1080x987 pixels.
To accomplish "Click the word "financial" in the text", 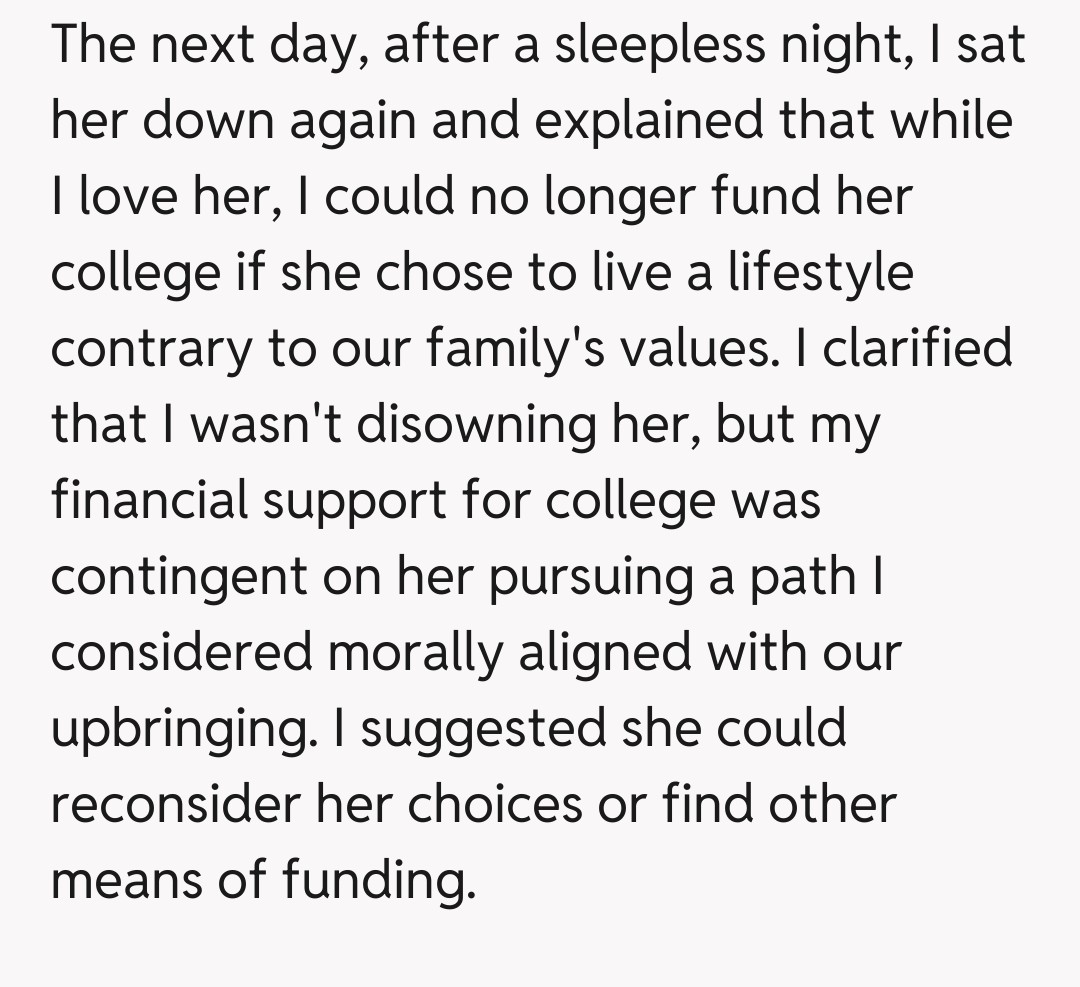I will (150, 499).
